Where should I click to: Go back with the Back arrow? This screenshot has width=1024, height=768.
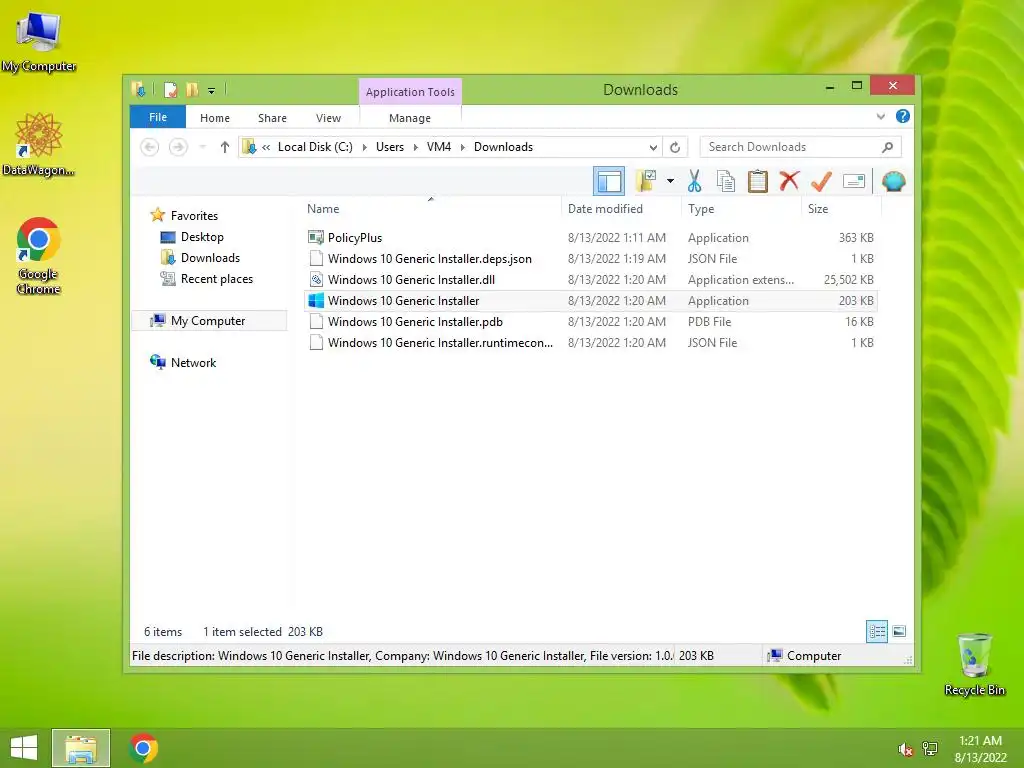150,147
